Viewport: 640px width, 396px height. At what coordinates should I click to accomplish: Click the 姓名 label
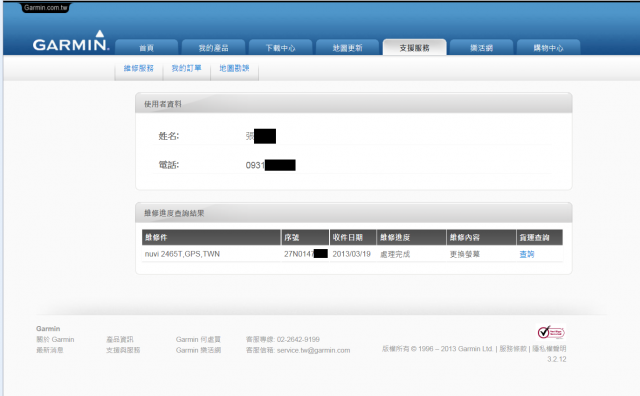pos(169,136)
